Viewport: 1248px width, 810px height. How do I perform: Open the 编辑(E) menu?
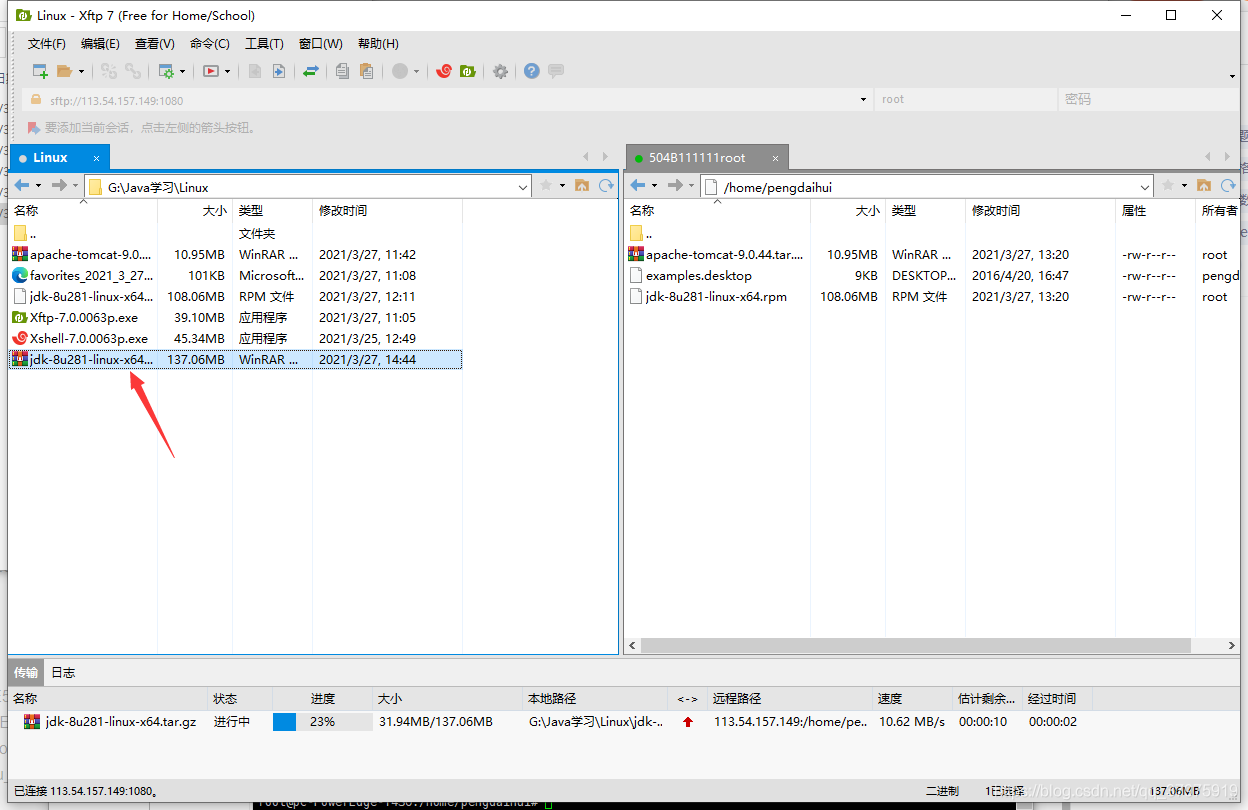[x=100, y=44]
